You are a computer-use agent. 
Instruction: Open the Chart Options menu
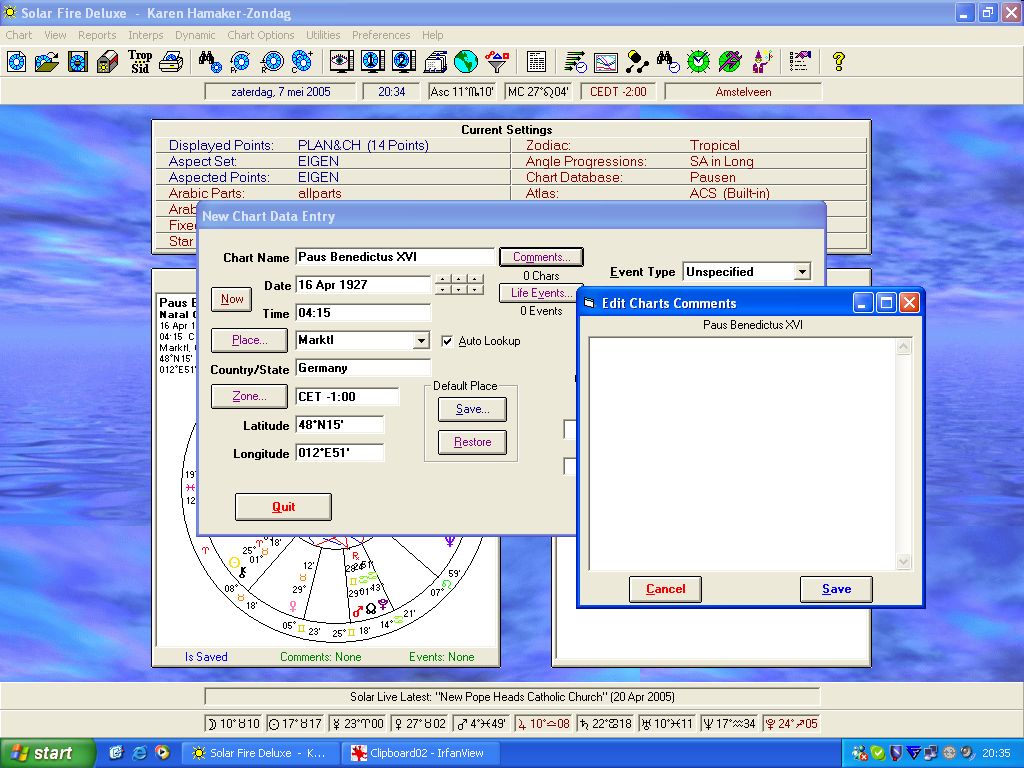point(260,35)
